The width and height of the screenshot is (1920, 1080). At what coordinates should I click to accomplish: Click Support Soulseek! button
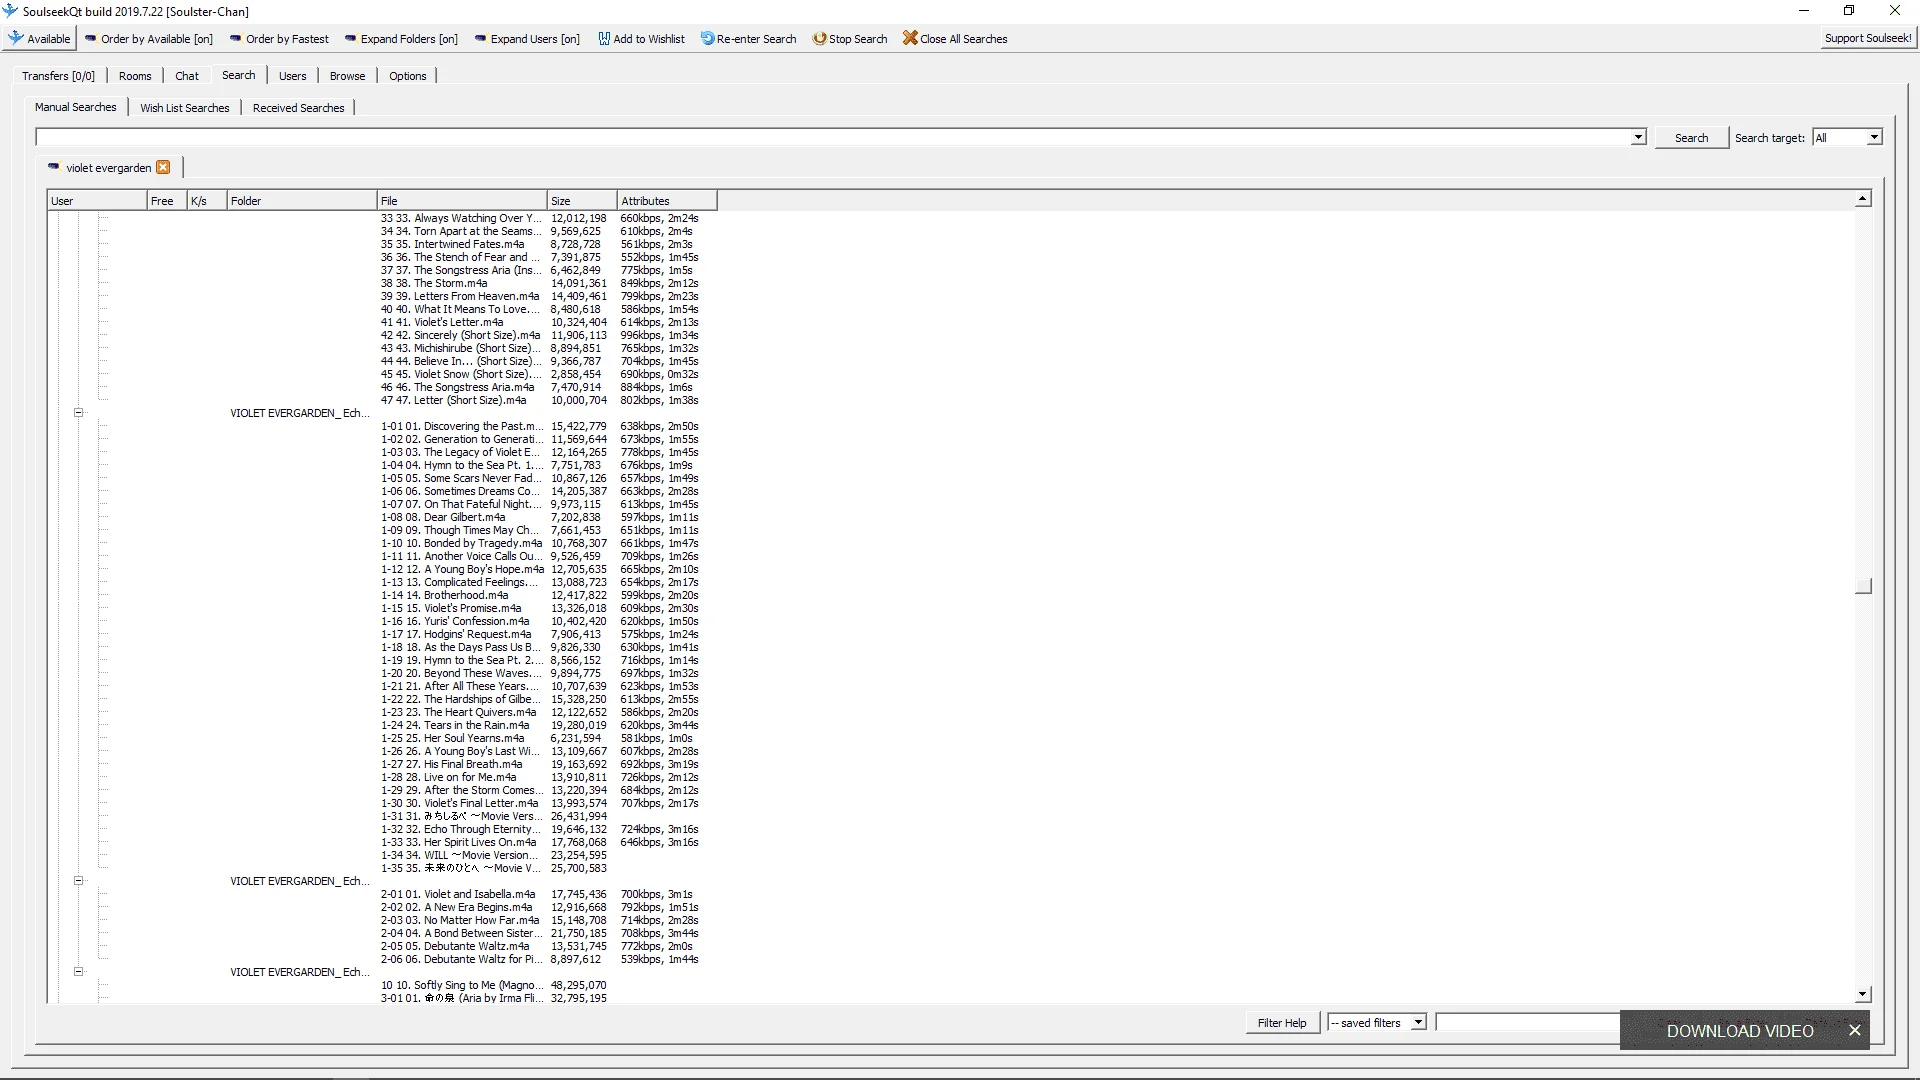(x=1868, y=38)
